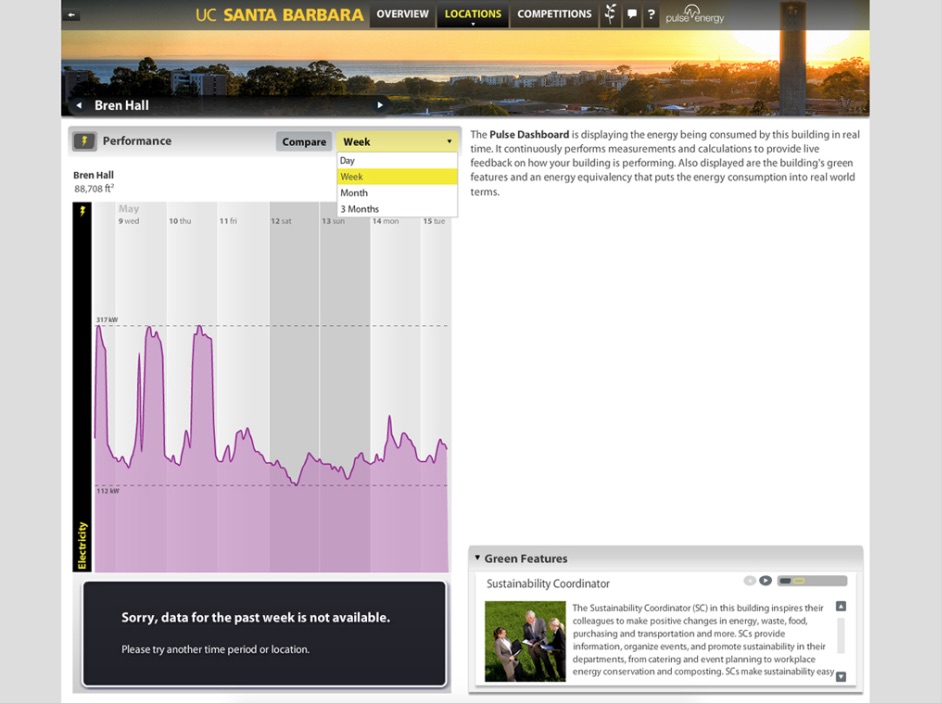Open the Locations tab

[x=473, y=14]
